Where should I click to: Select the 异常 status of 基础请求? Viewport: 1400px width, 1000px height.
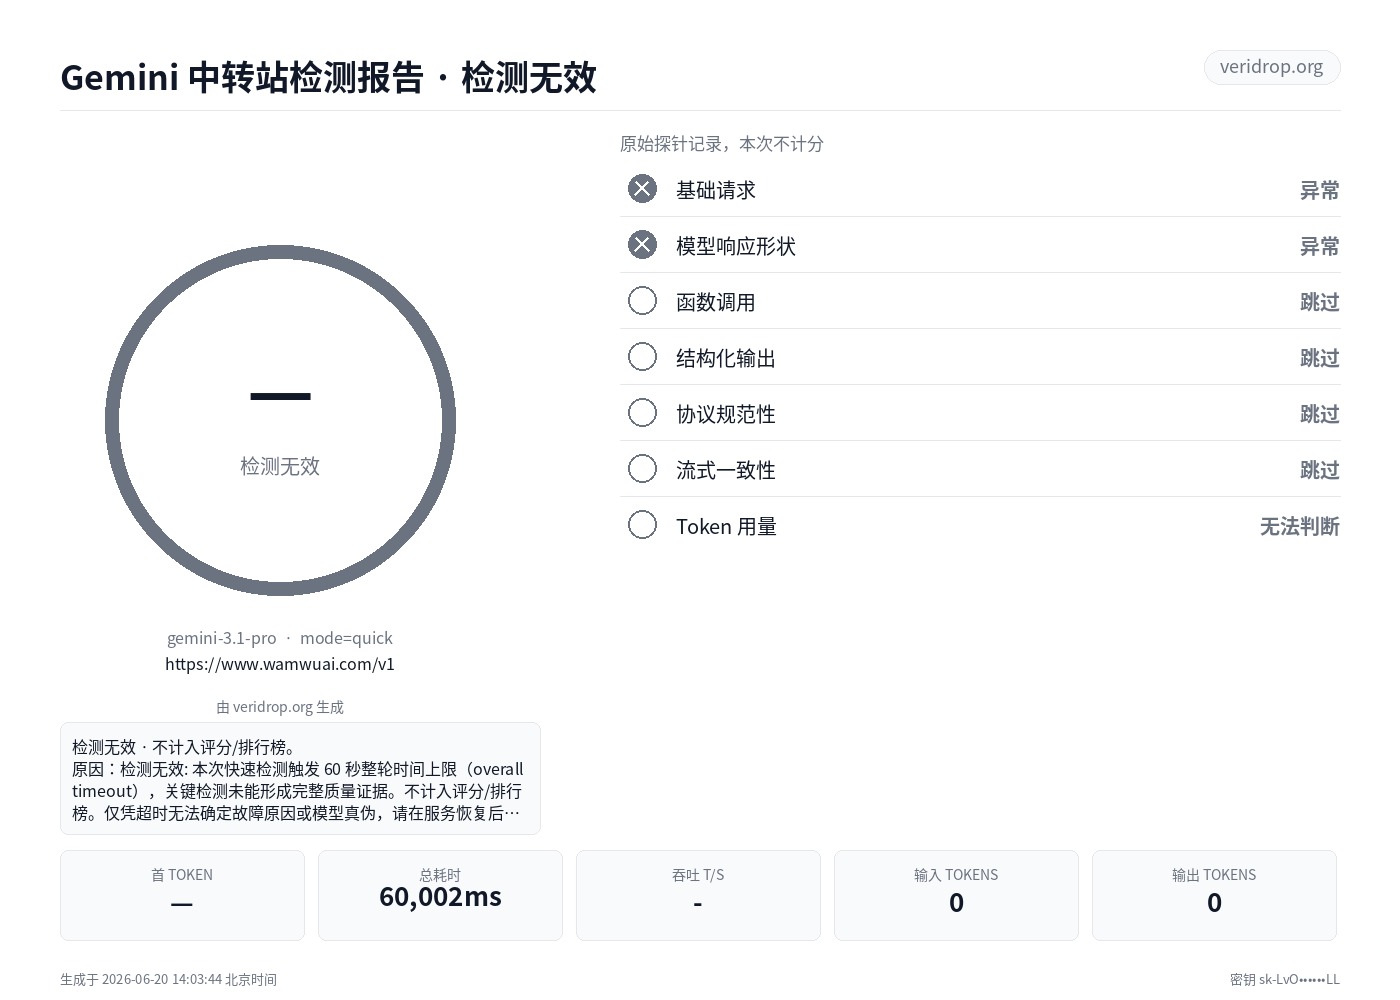1319,190
